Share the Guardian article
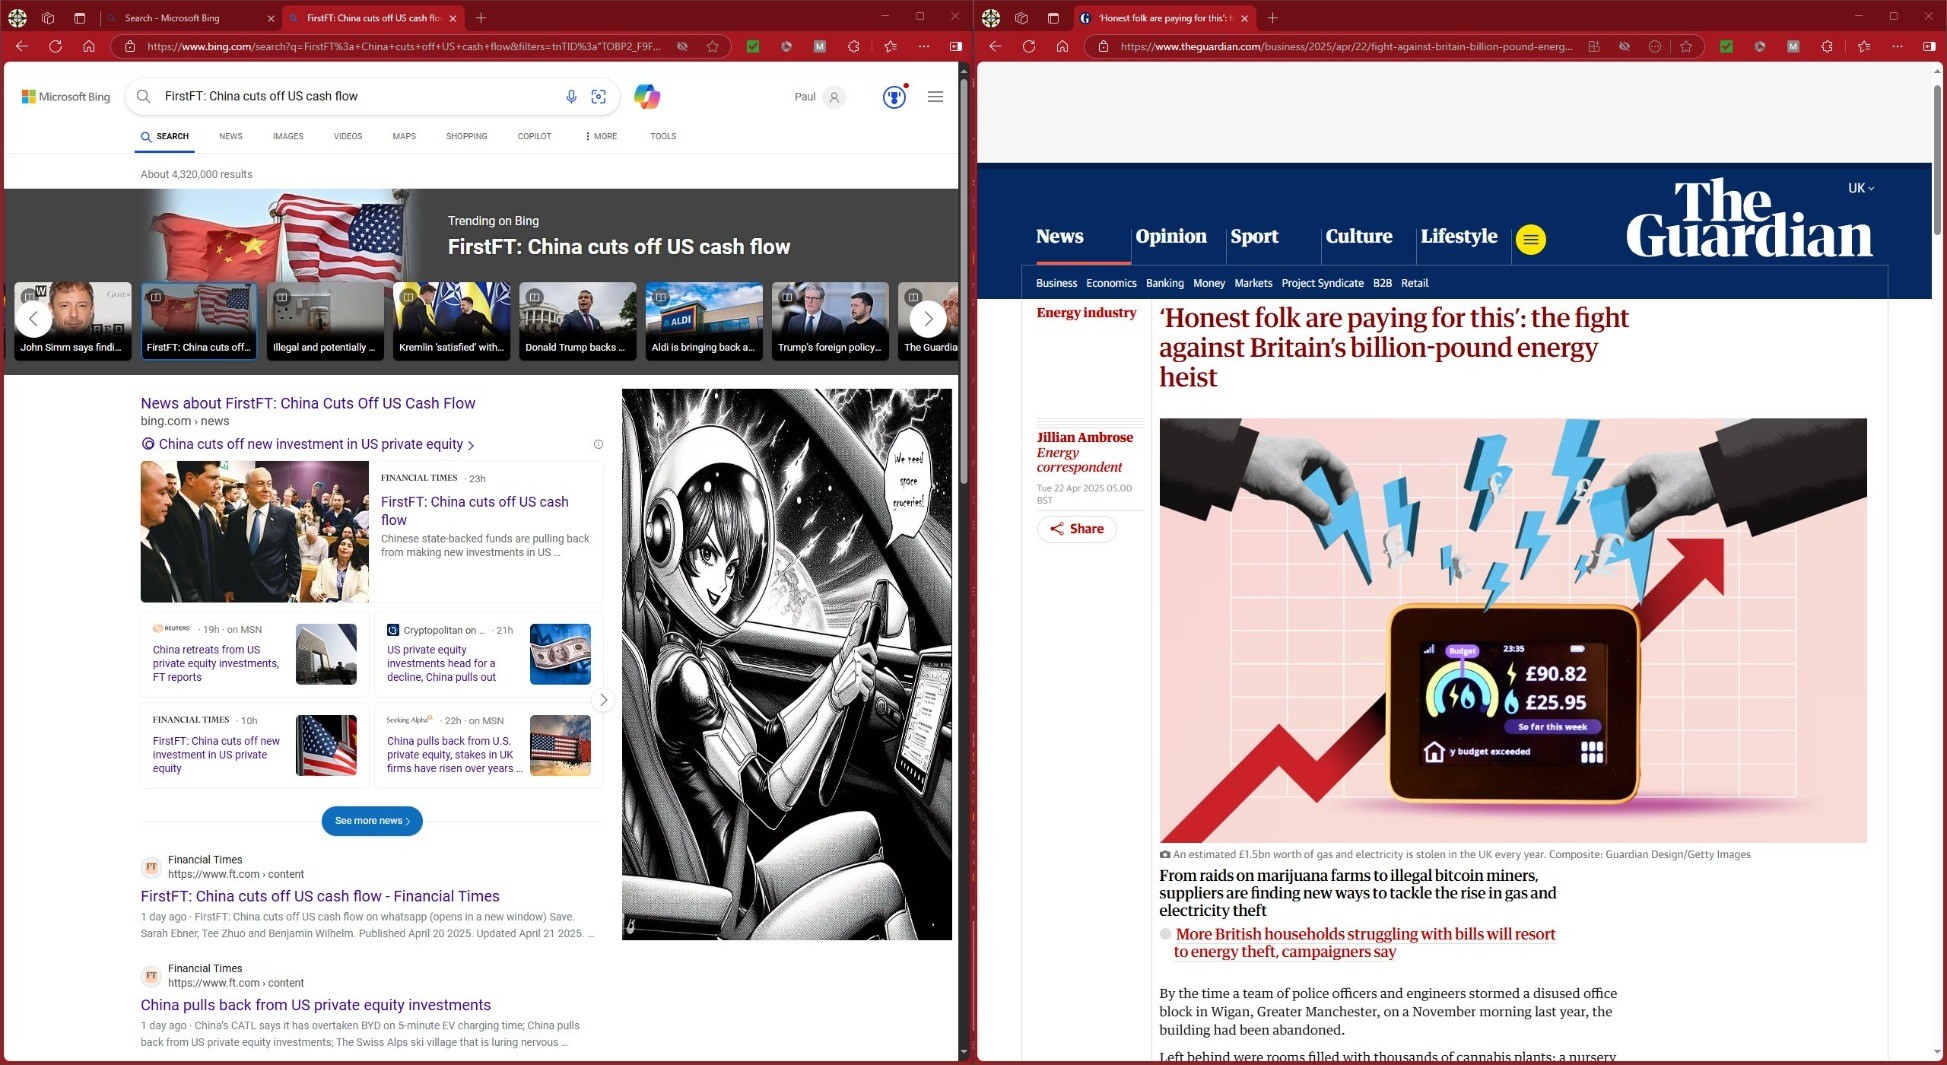This screenshot has width=1947, height=1065. pos(1076,529)
